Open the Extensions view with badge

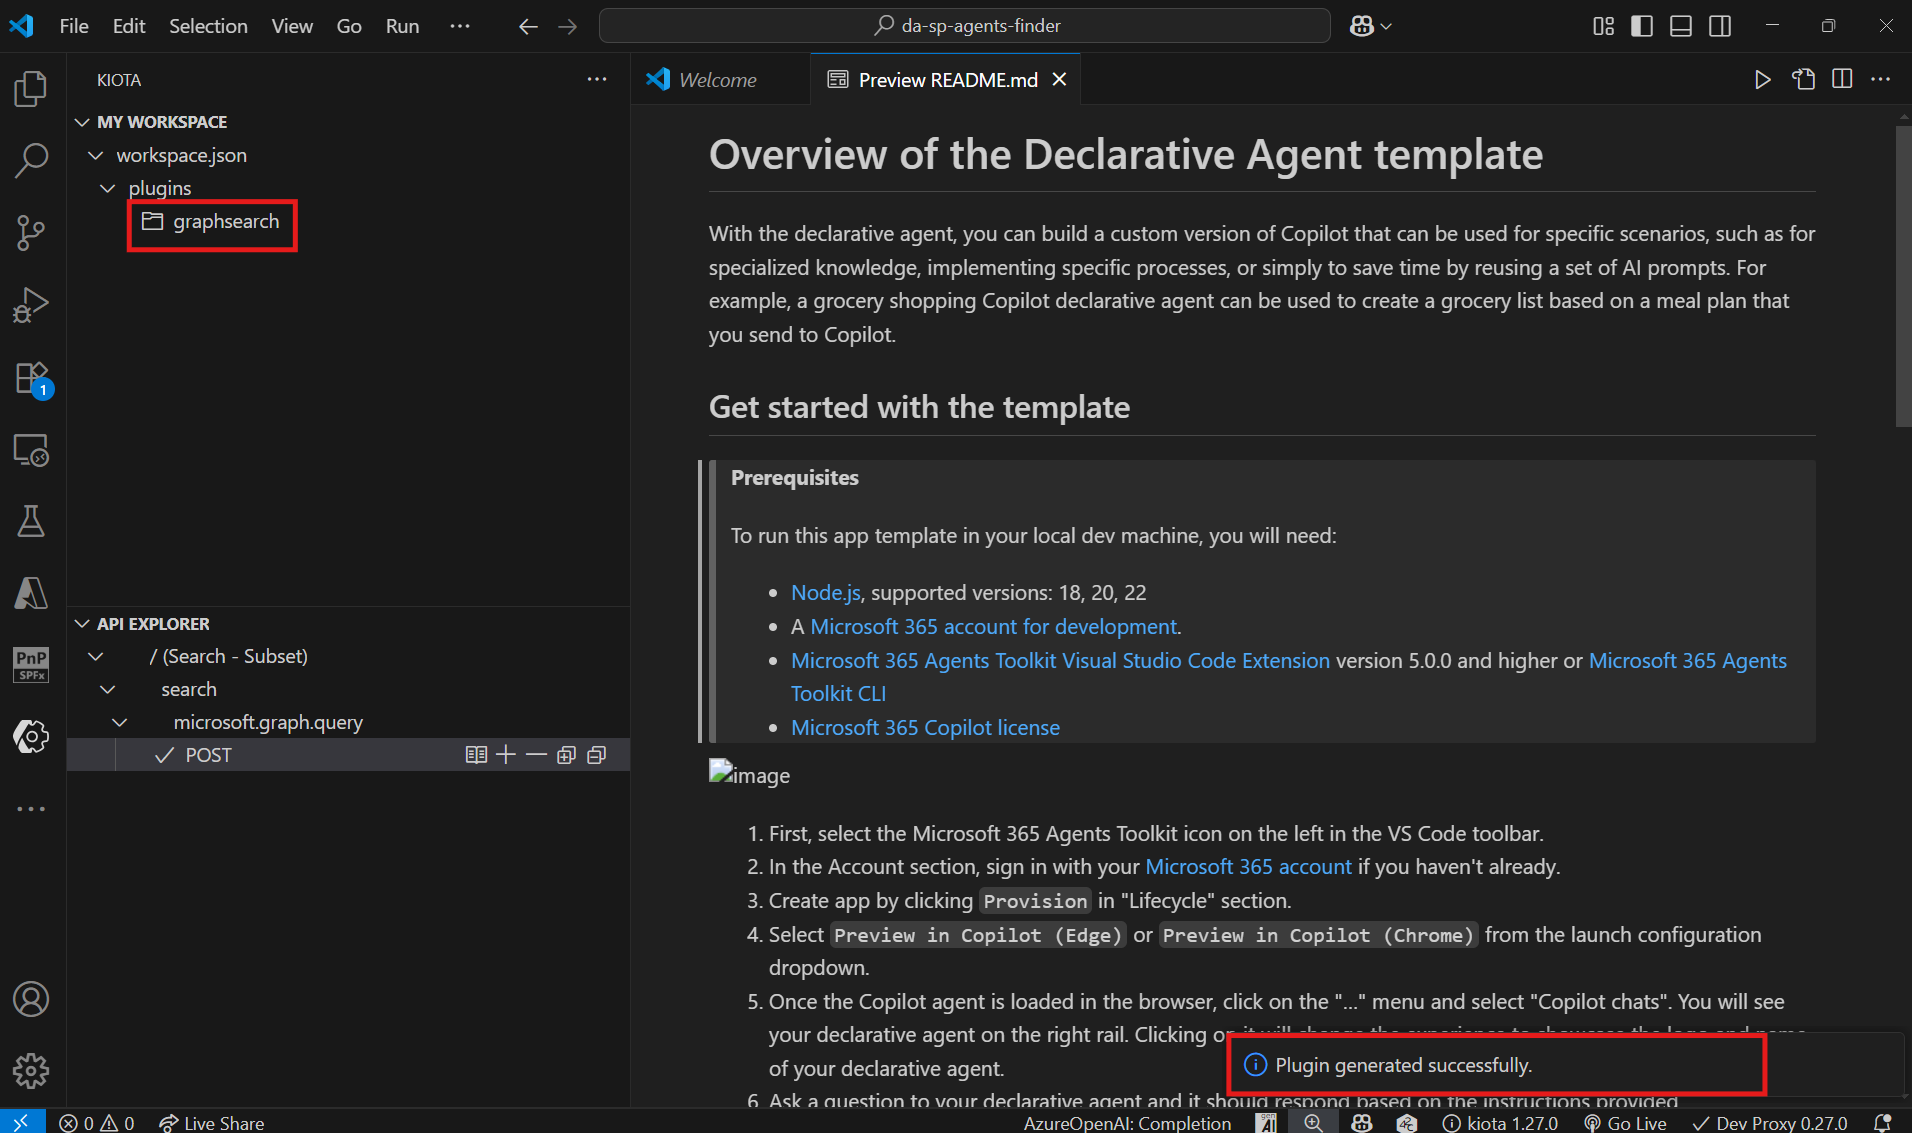31,379
